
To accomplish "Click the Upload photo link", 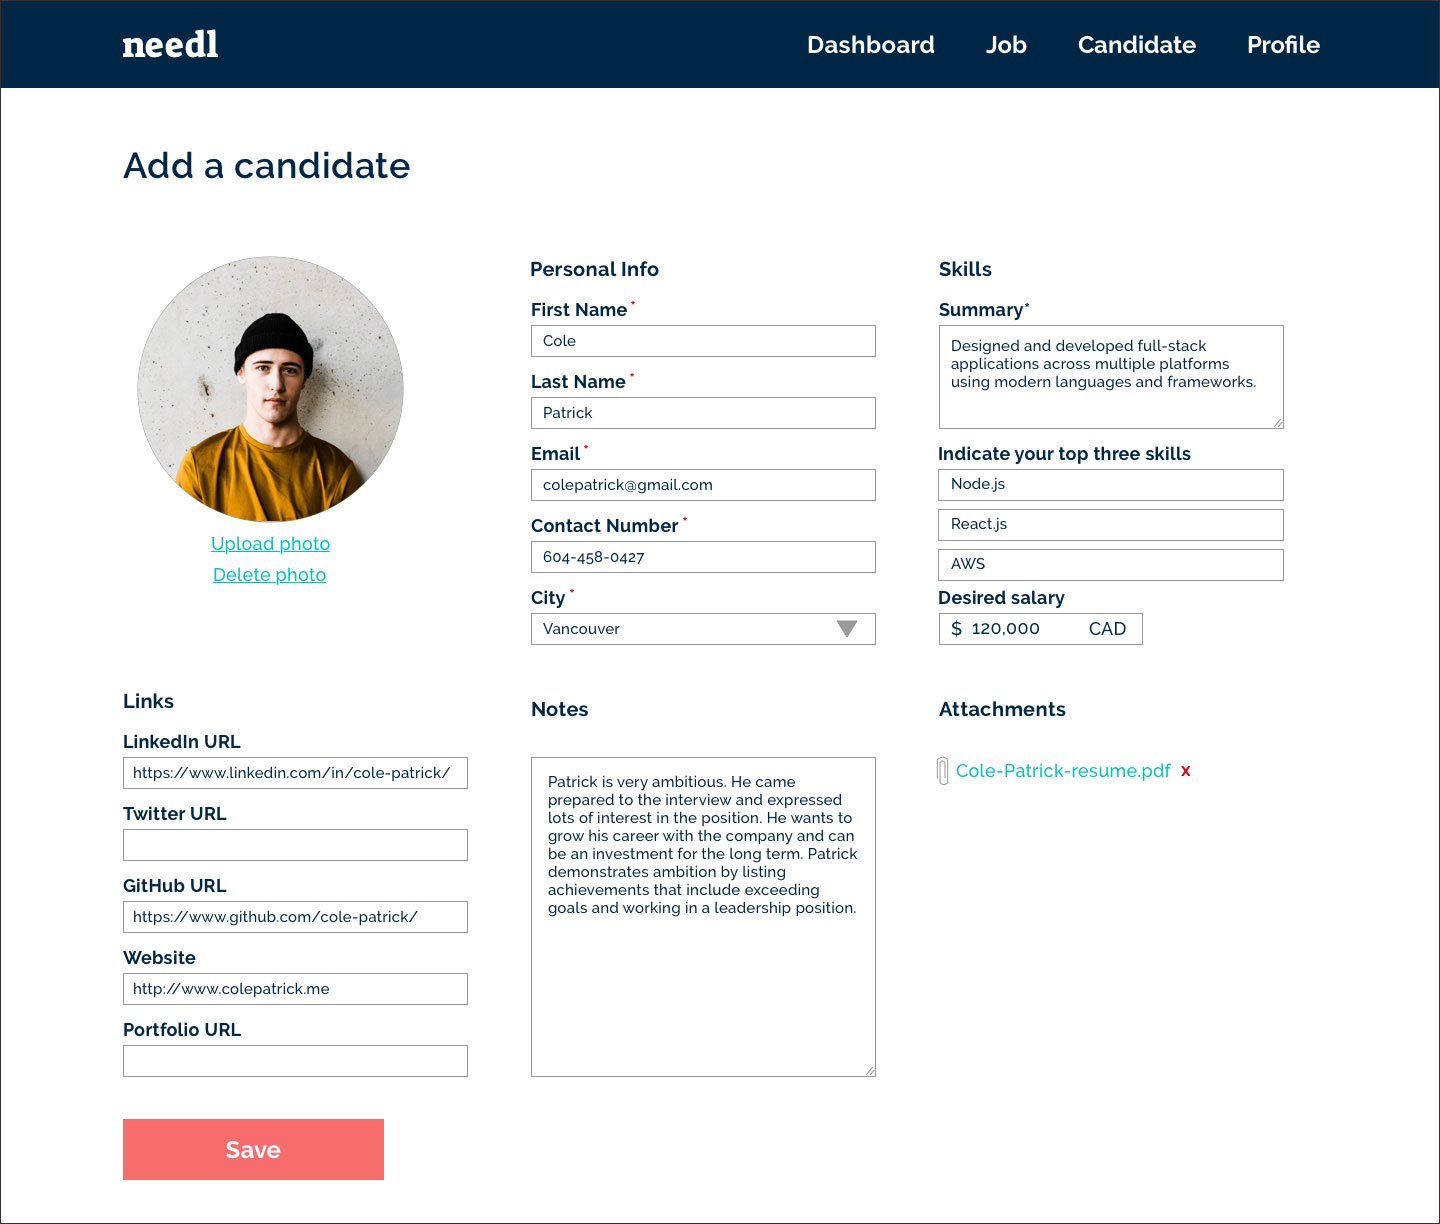I will click(x=270, y=544).
